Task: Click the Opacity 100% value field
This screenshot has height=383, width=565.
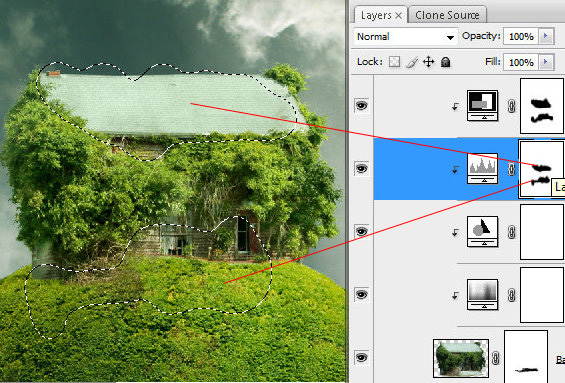Action: (x=521, y=36)
